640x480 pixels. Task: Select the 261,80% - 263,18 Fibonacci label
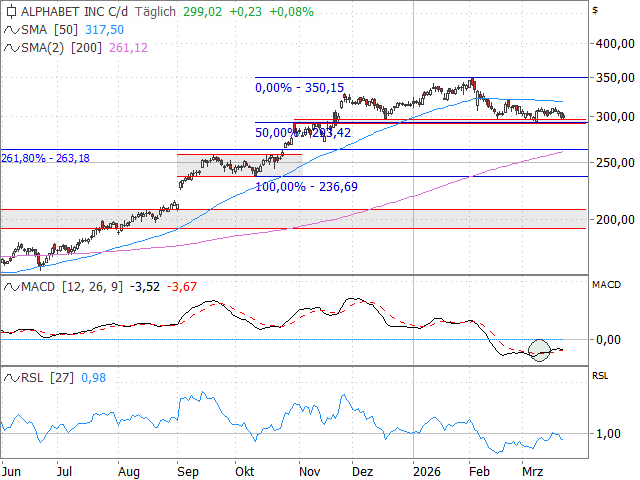[x=46, y=158]
